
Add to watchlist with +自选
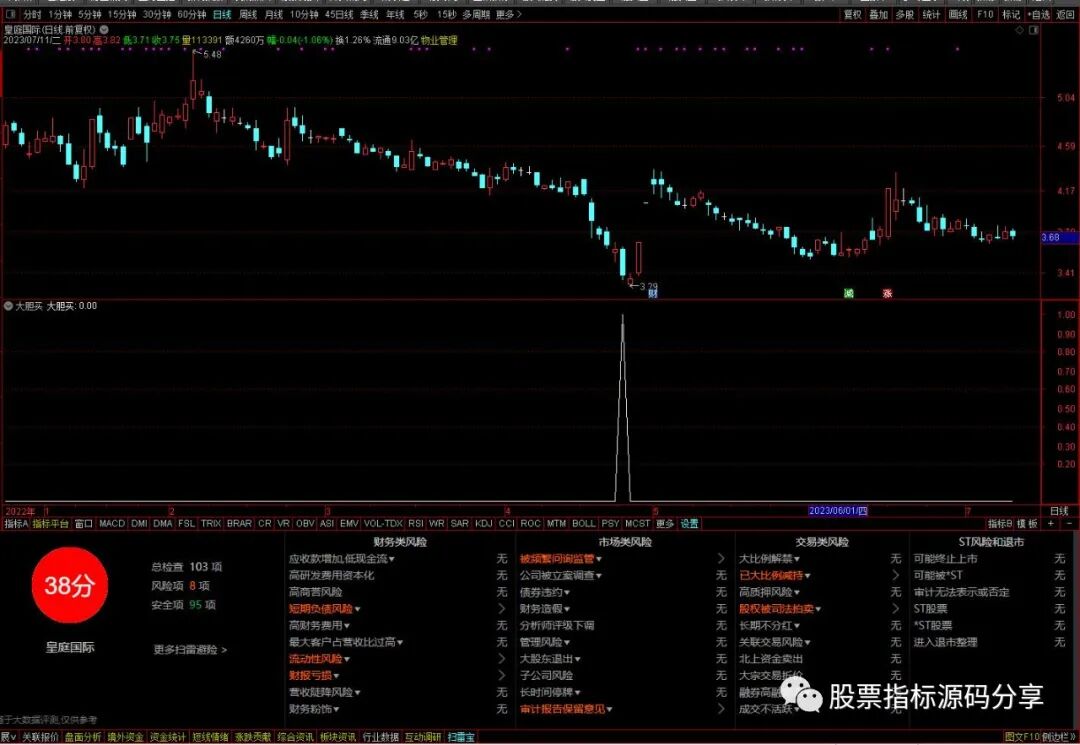tap(1039, 14)
